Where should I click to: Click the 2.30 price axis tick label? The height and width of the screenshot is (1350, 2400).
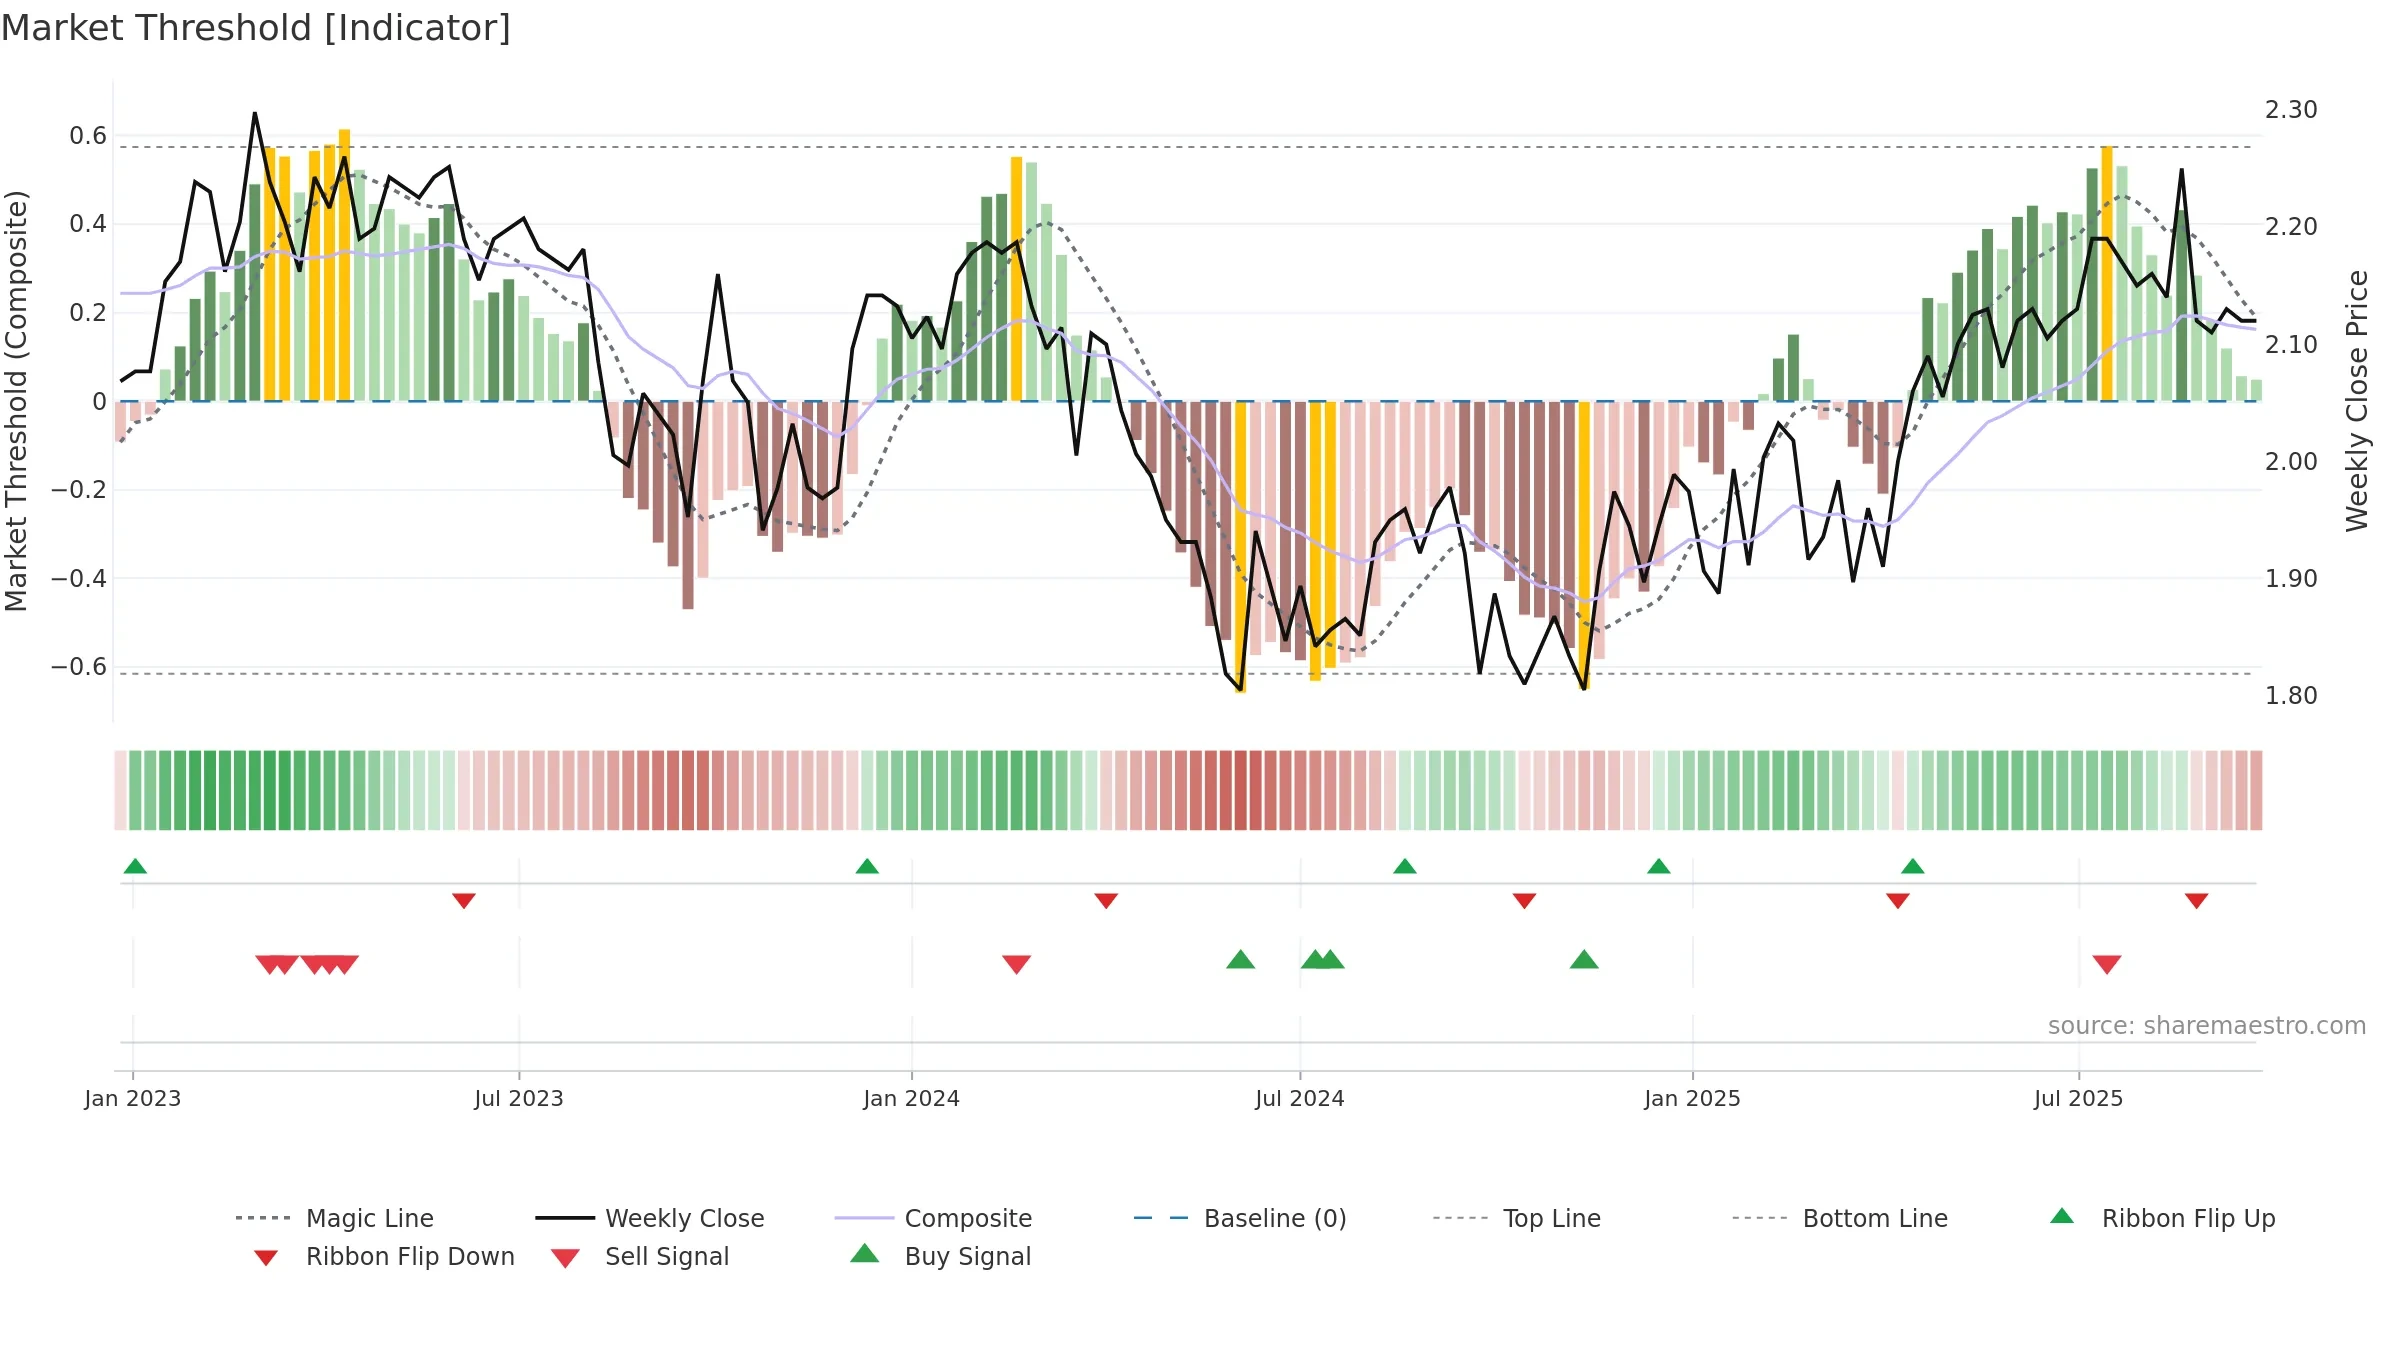pos(2291,110)
